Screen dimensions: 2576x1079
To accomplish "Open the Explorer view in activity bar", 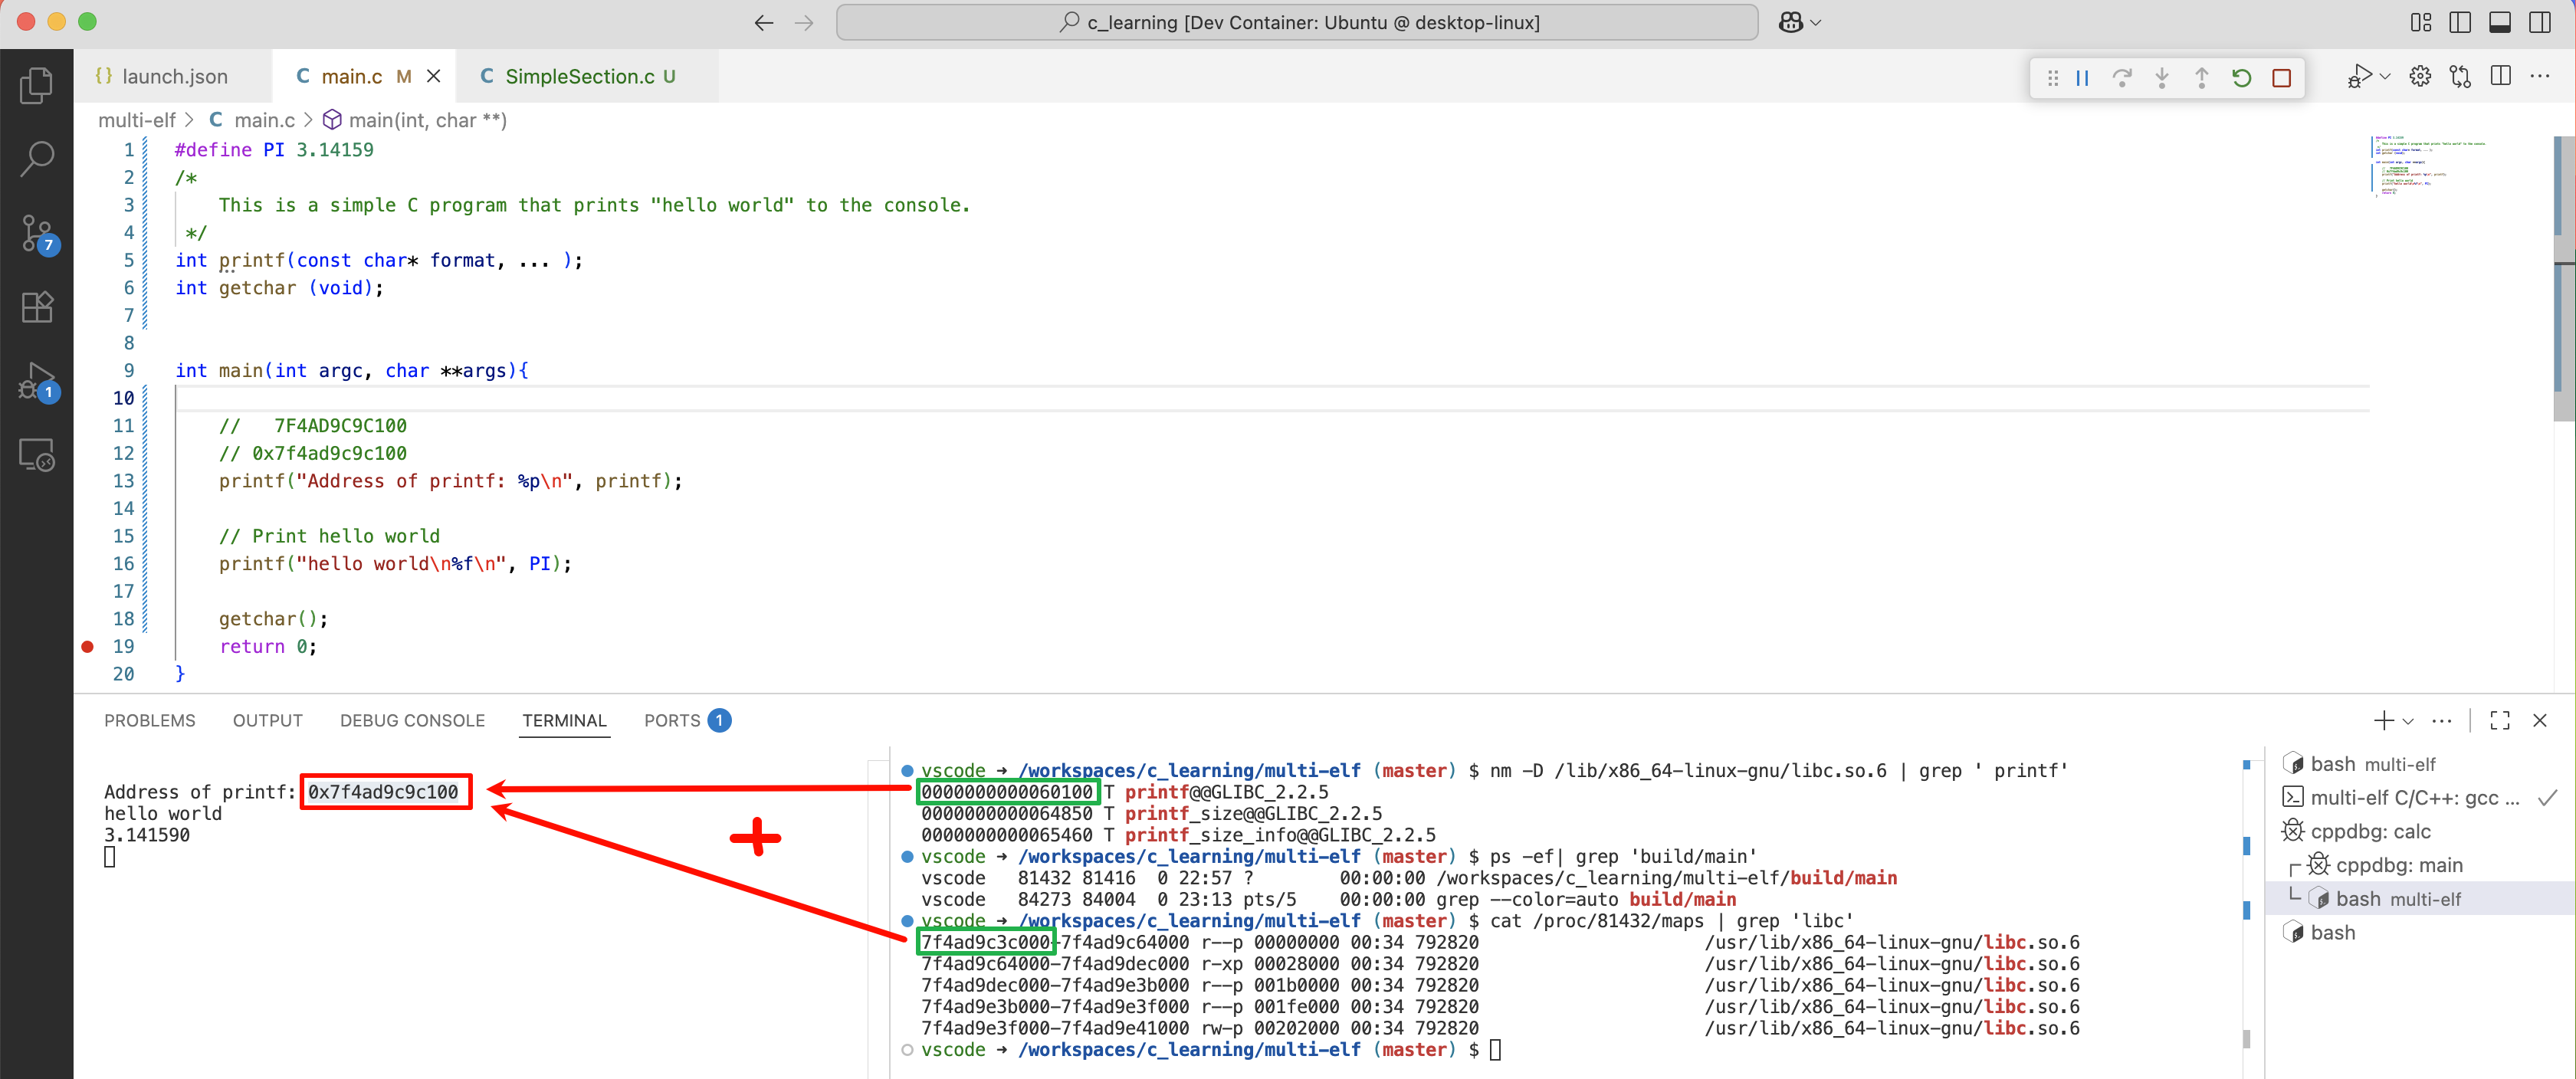I will click(x=36, y=86).
